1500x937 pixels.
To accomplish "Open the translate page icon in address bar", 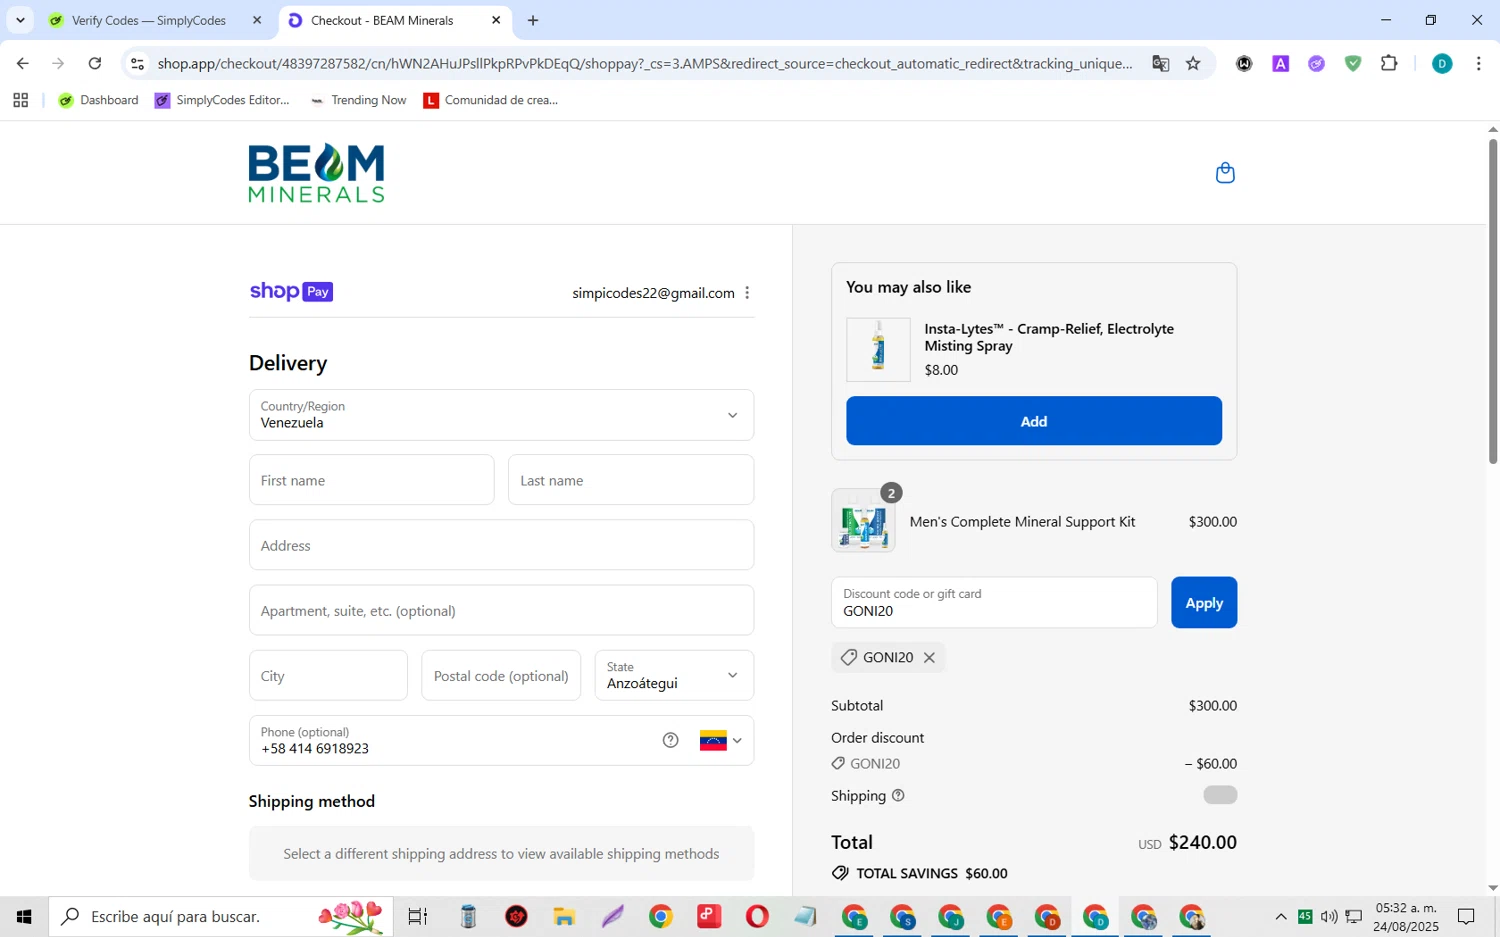I will (1160, 64).
